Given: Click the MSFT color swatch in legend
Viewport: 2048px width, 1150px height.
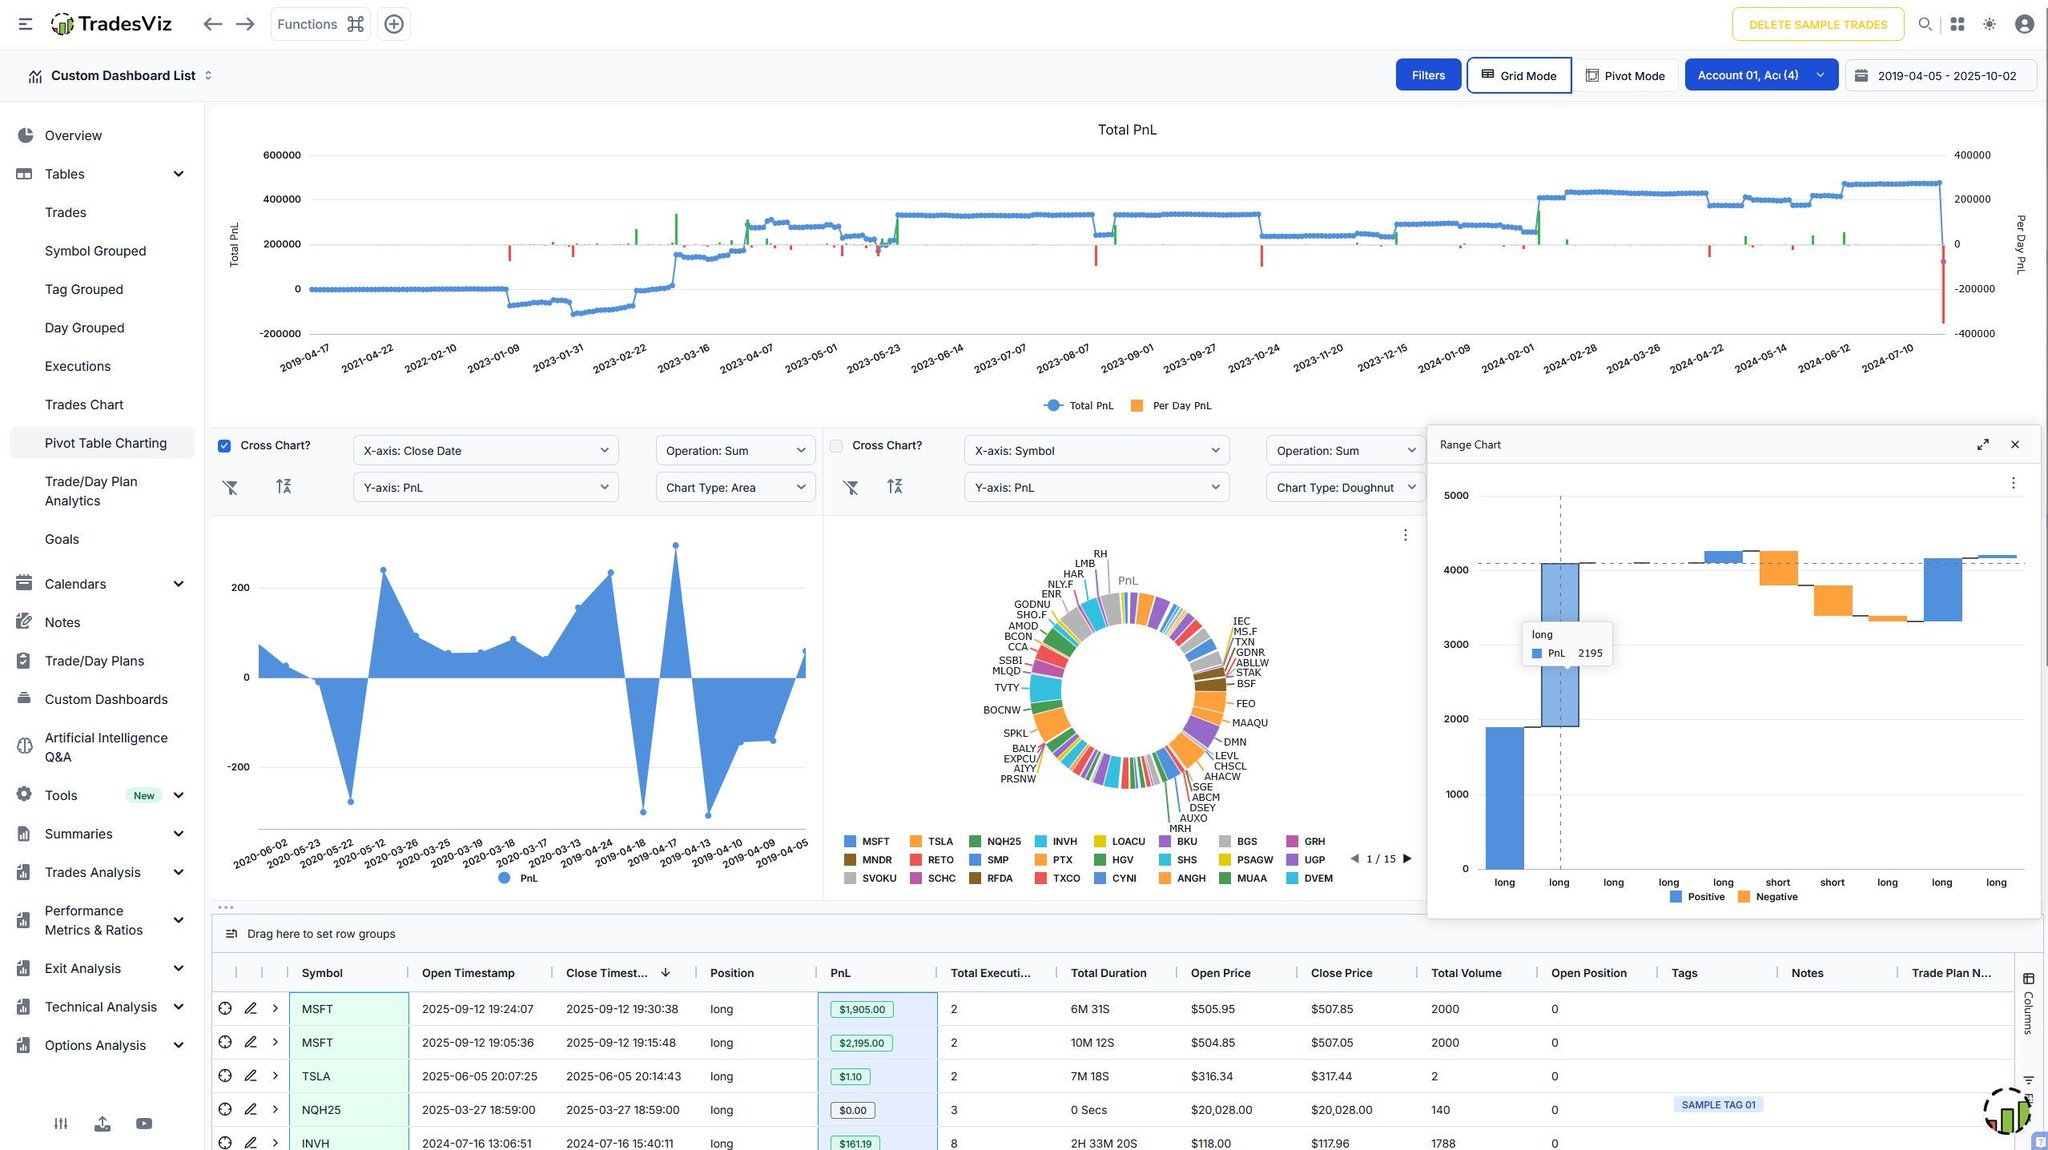Looking at the screenshot, I should 850,842.
